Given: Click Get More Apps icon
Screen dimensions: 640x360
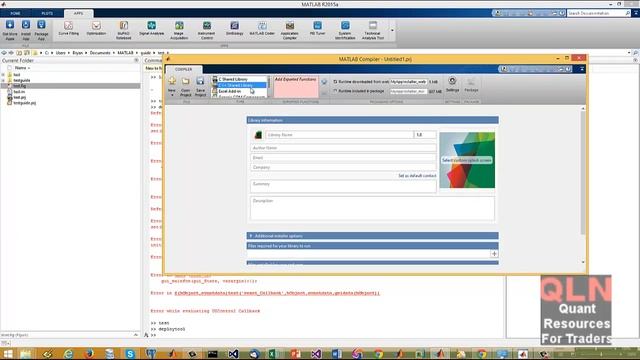Looking at the screenshot, I should [x=10, y=30].
